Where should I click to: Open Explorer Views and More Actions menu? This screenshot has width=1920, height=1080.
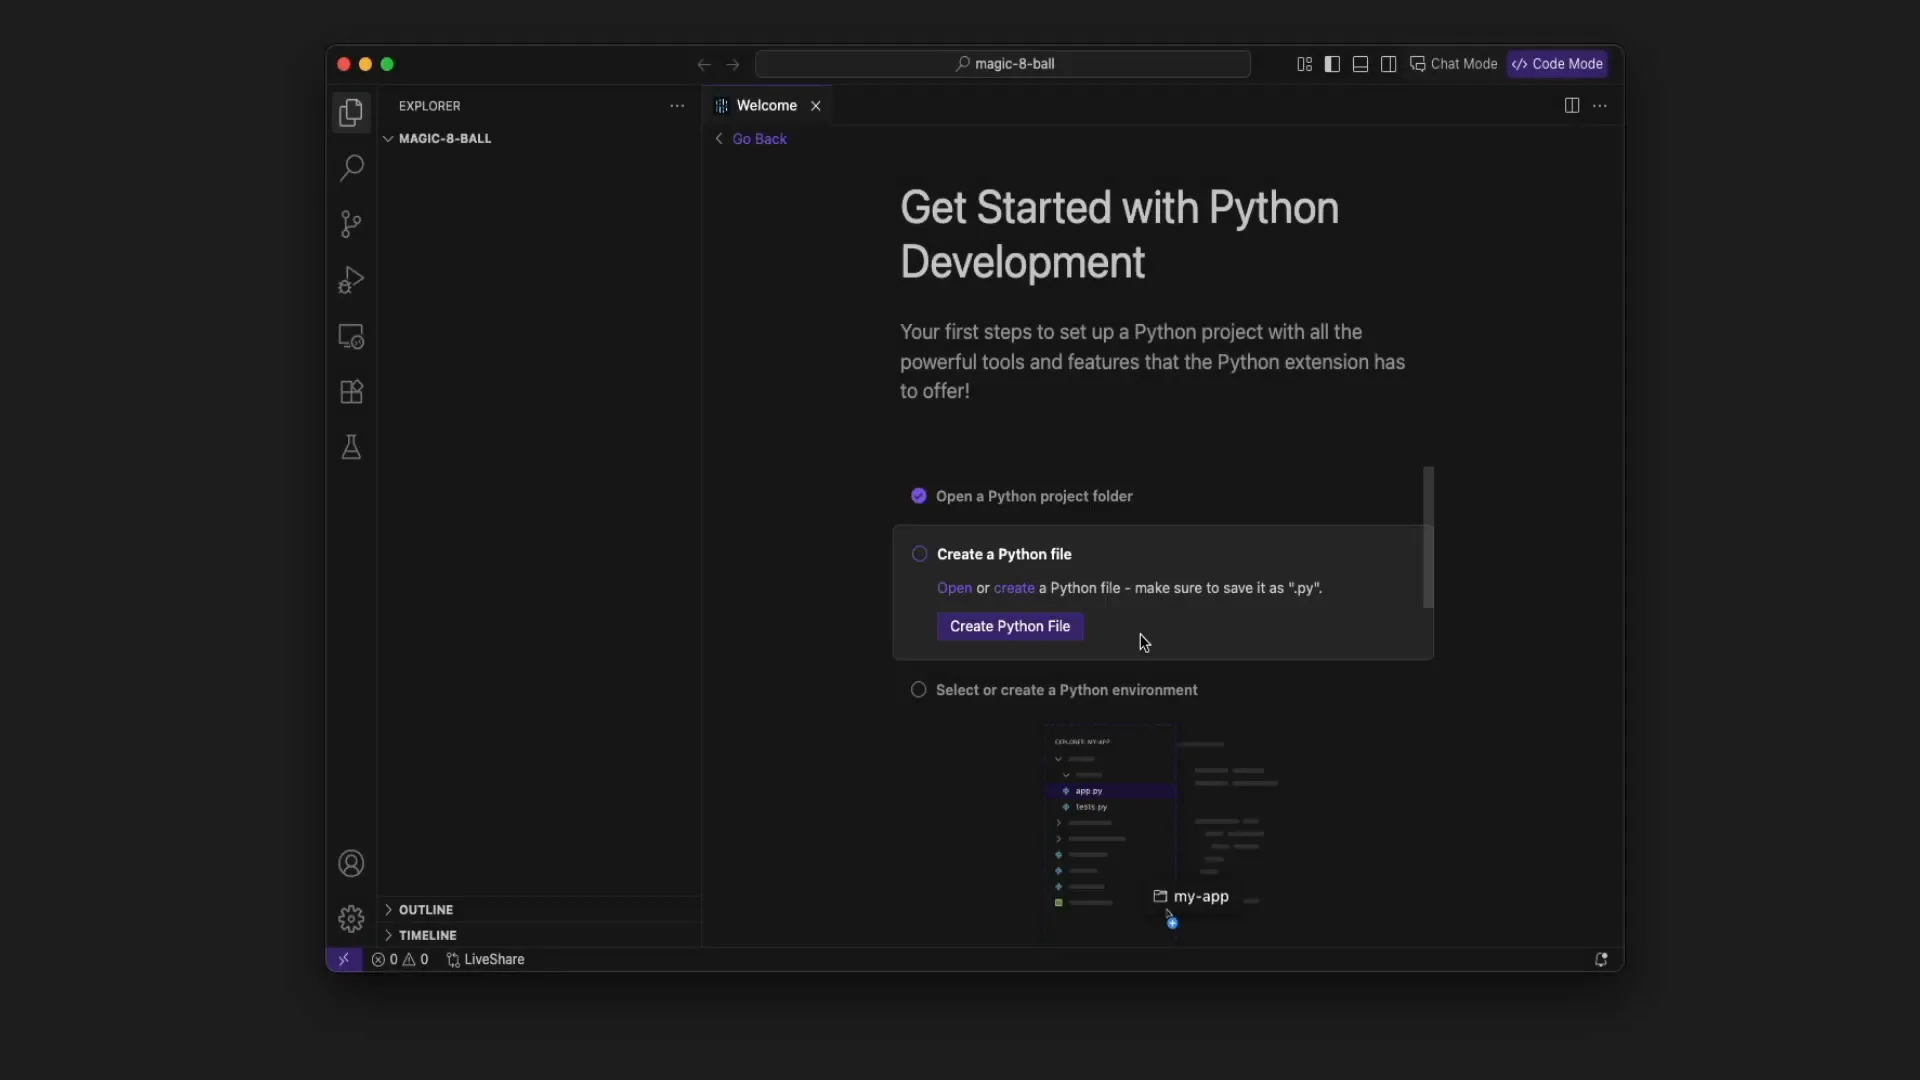pos(677,106)
